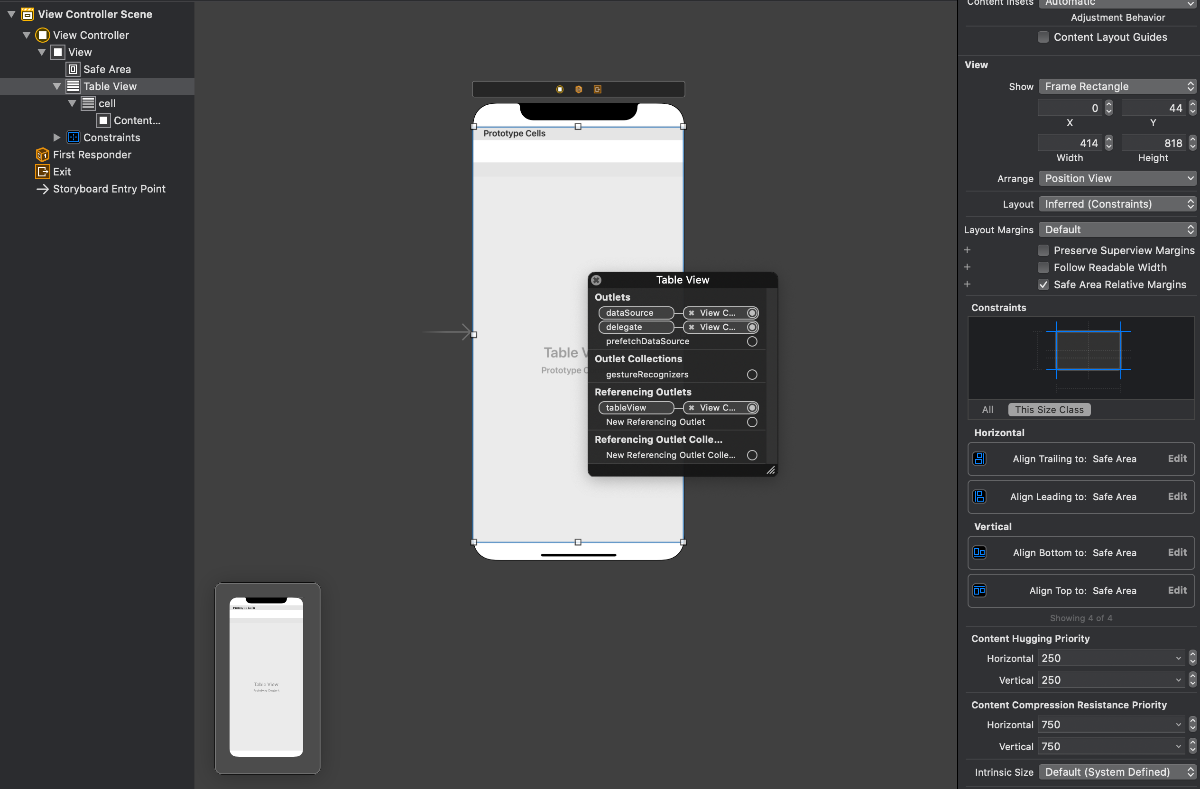This screenshot has height=789, width=1200.
Task: Click First Responder icon in scene dock
Action: 578,89
